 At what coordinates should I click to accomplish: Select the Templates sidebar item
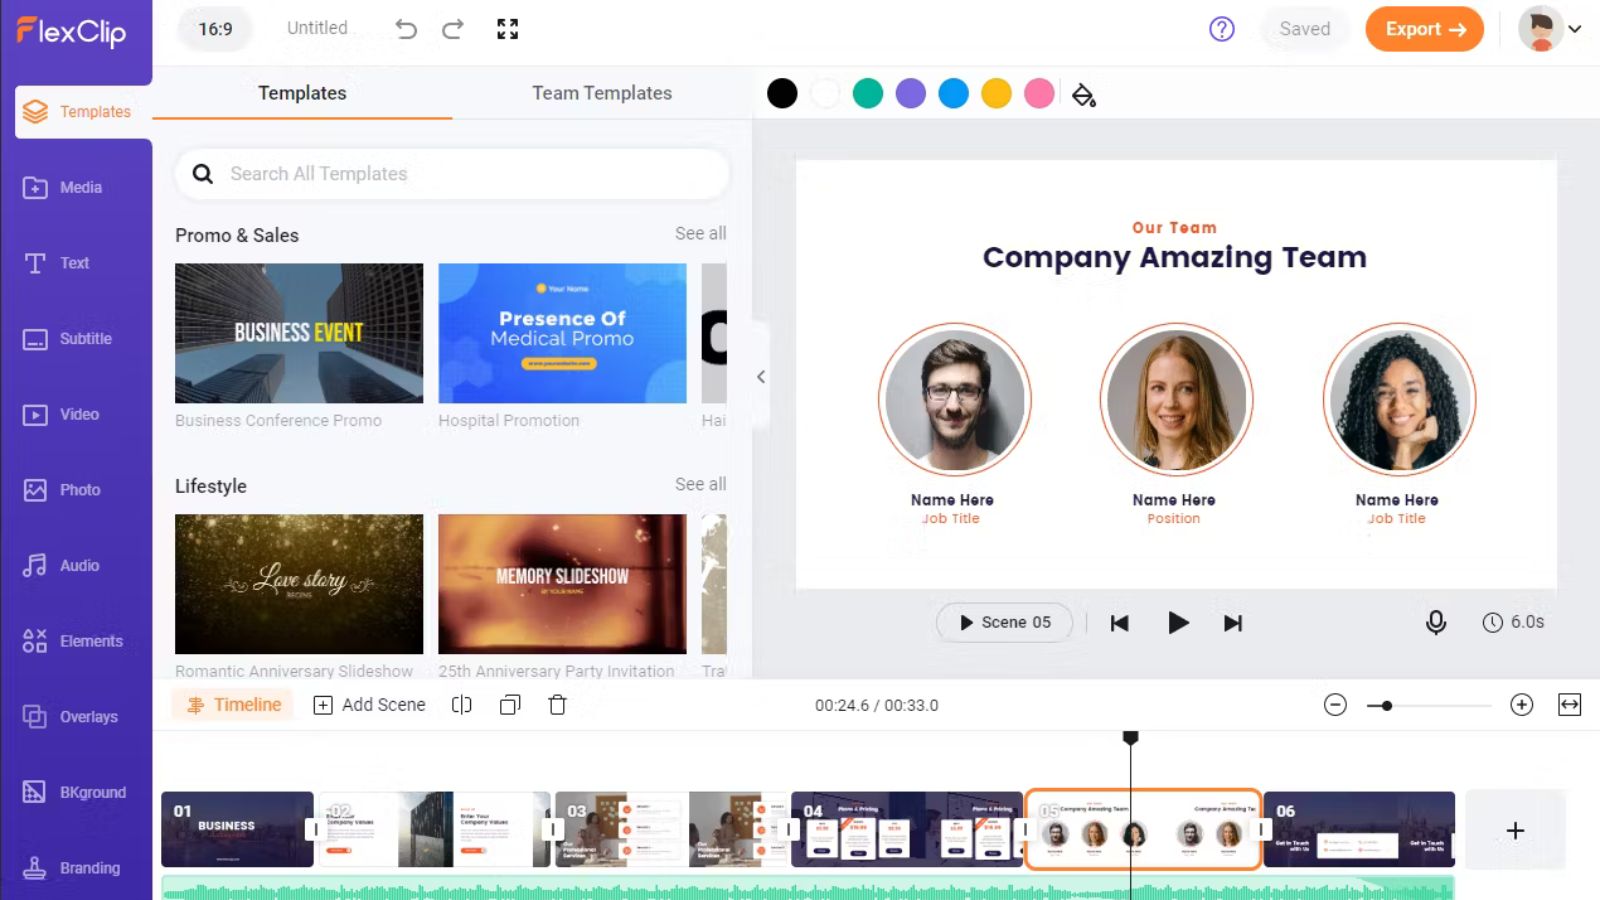83,112
